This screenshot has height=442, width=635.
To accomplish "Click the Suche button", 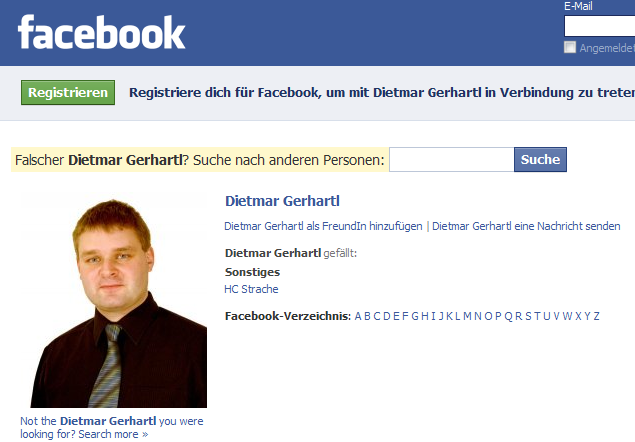I will 540,160.
